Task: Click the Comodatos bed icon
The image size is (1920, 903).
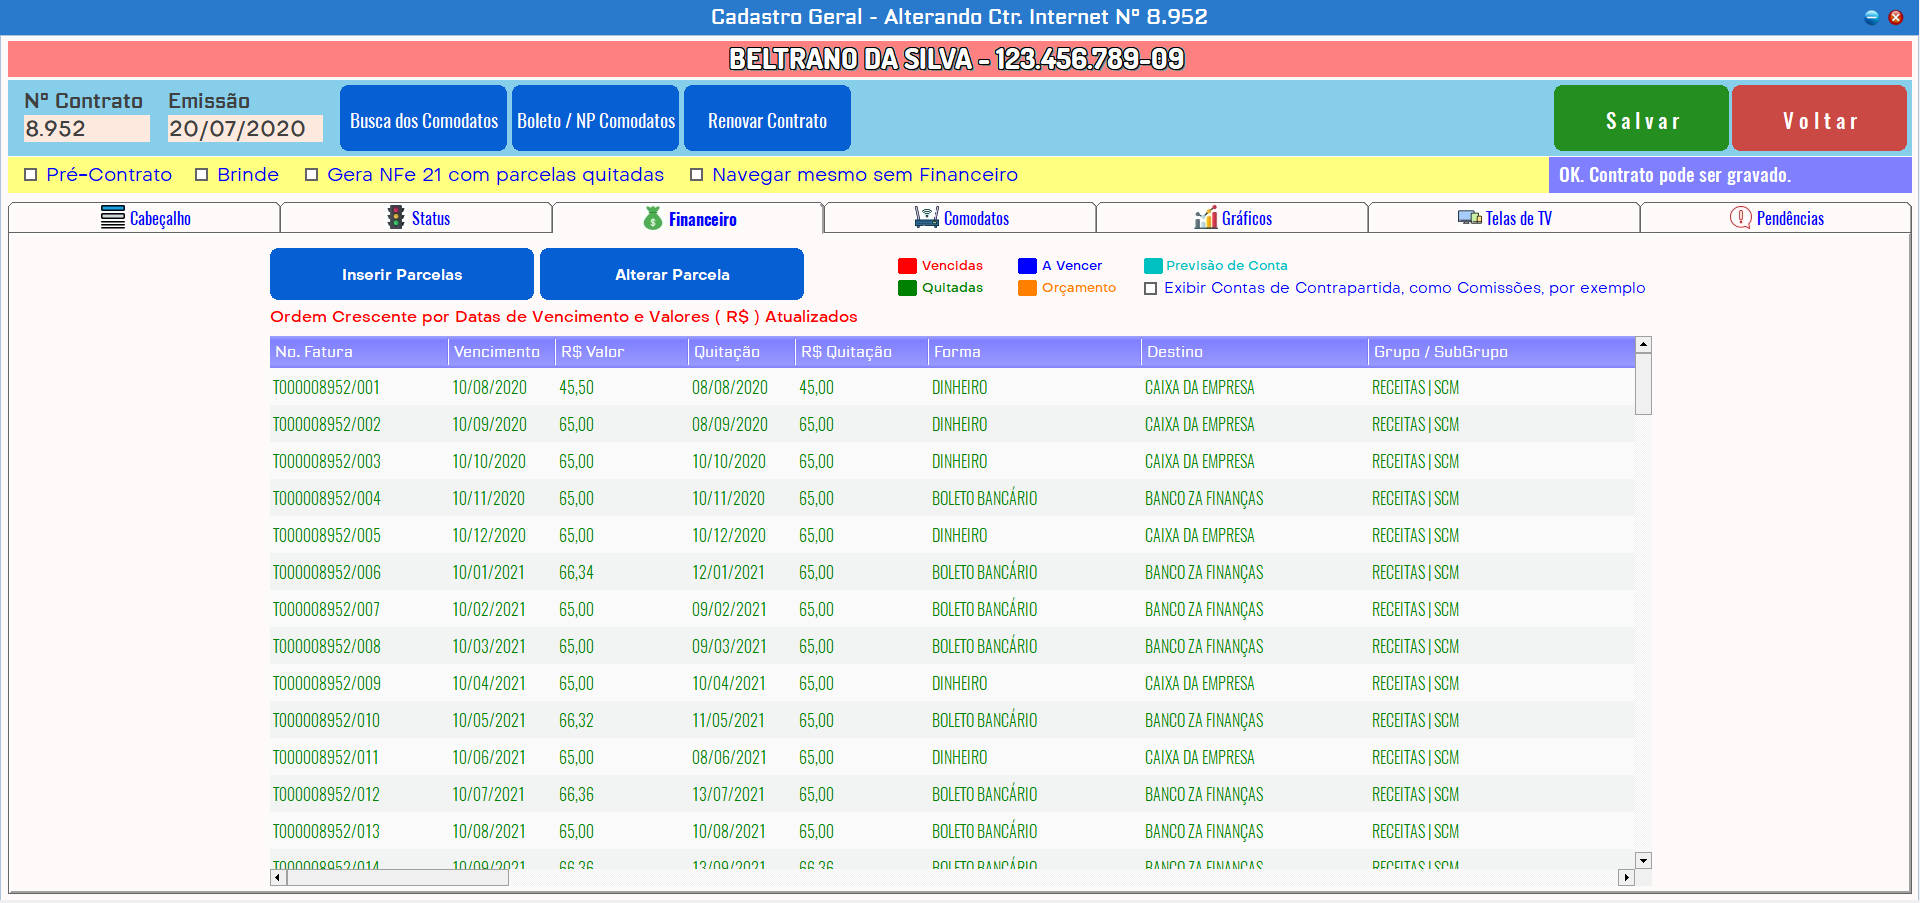Action: 927,218
